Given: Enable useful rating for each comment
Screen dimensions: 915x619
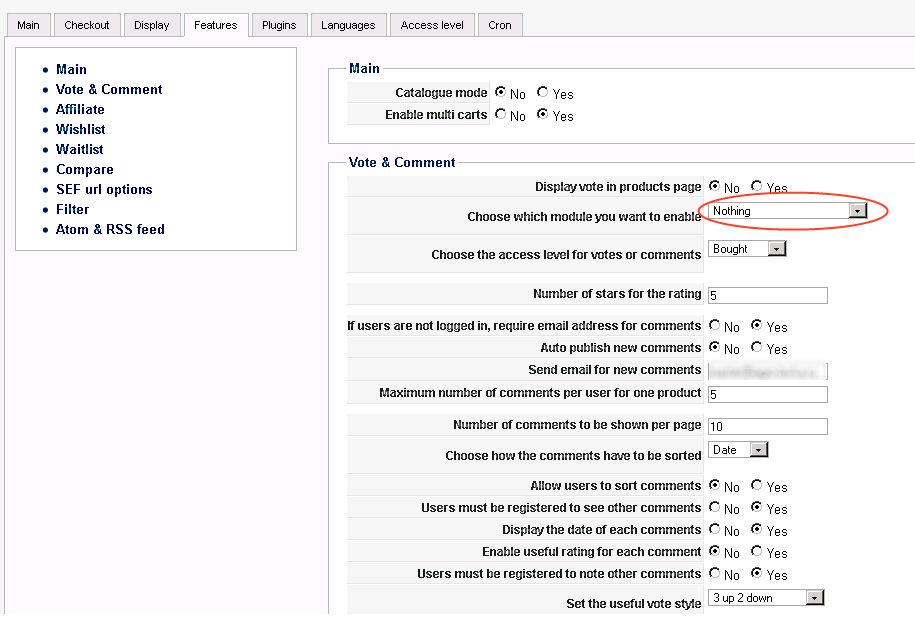Looking at the screenshot, I should [756, 552].
